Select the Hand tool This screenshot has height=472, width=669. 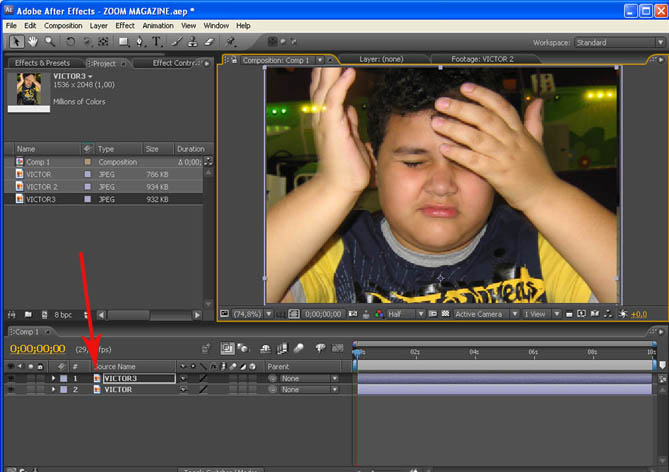click(x=33, y=42)
